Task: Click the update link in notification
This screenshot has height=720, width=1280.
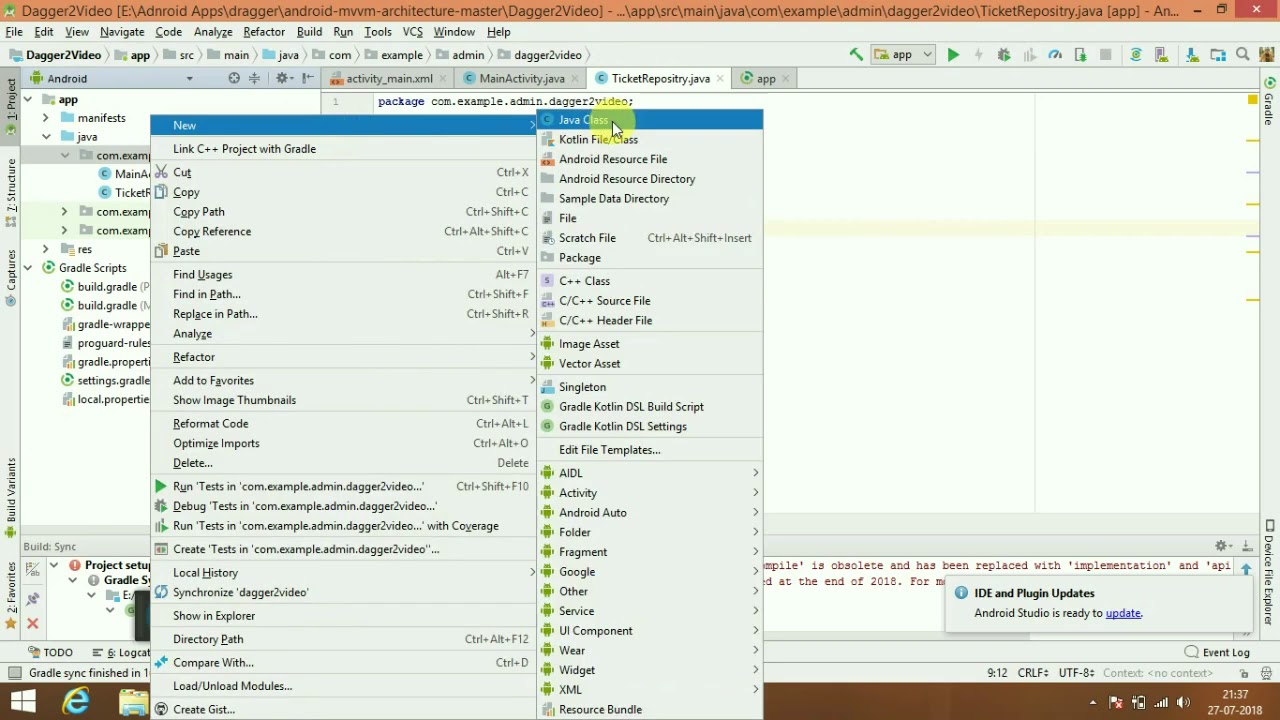Action: pos(1123,613)
